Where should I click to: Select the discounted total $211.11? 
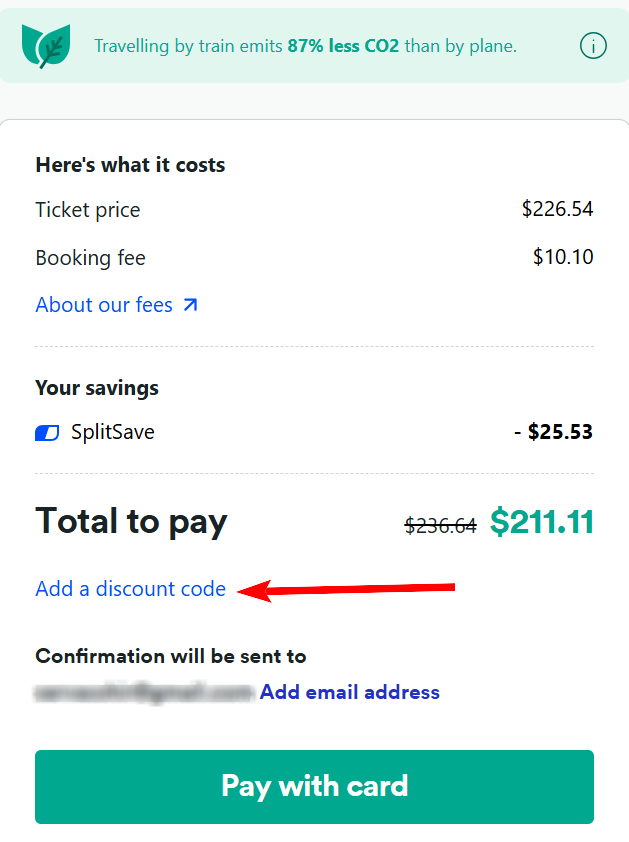click(x=541, y=521)
